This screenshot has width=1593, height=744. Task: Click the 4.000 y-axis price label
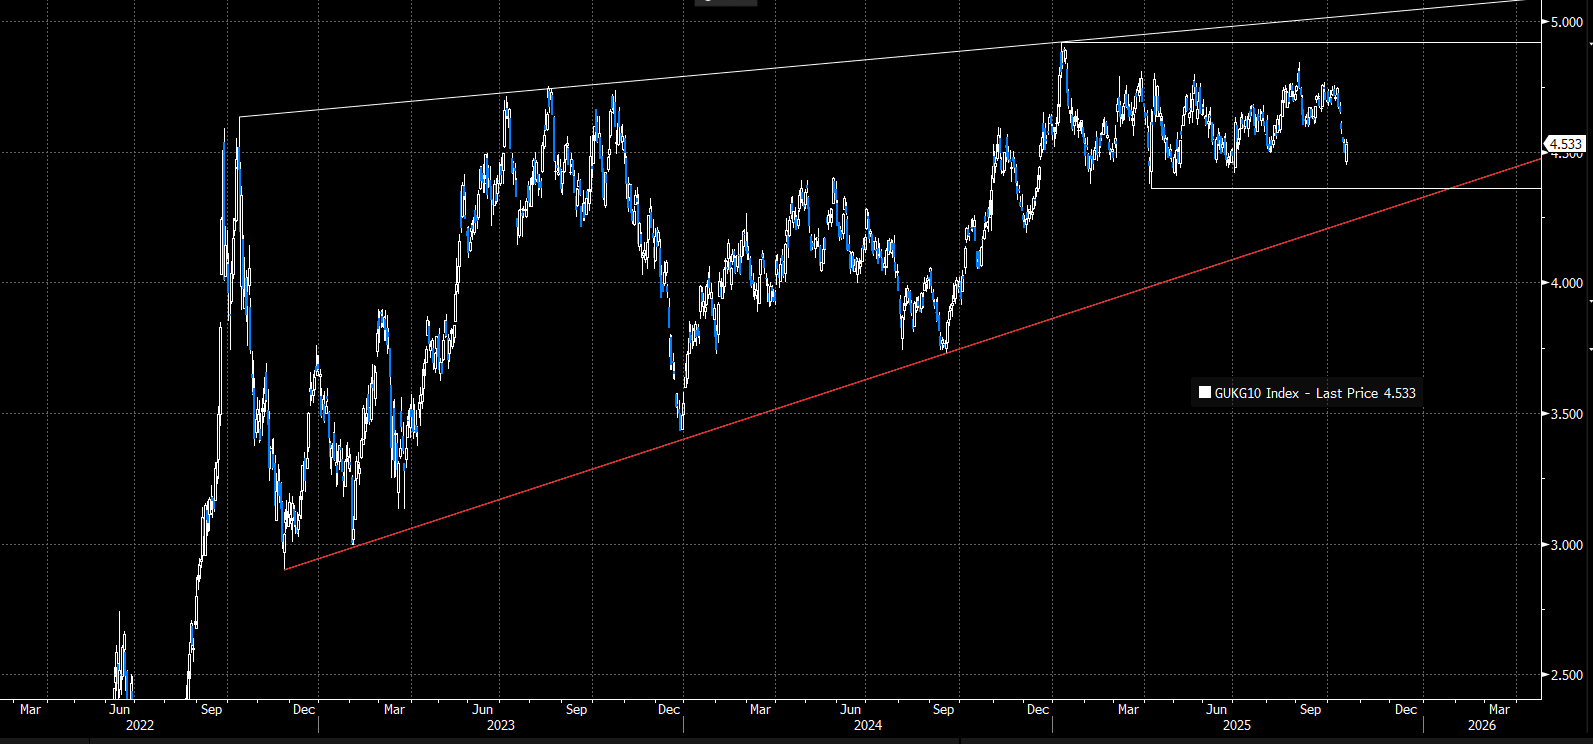click(x=1566, y=283)
